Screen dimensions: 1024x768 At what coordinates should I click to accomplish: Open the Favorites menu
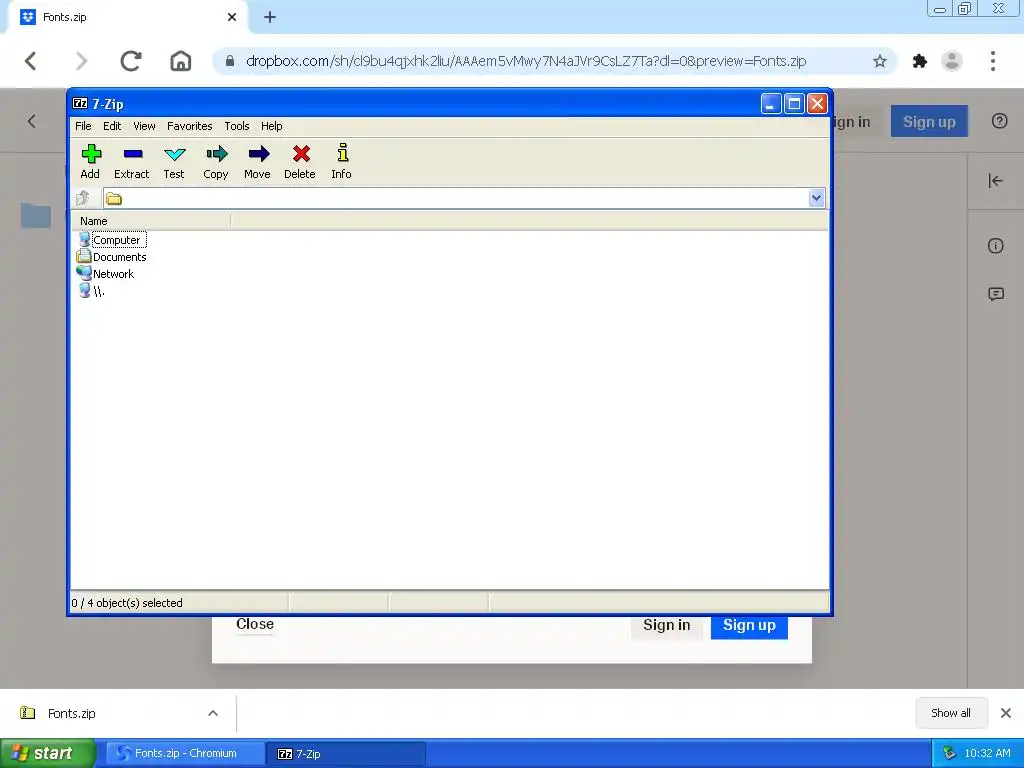pos(189,126)
